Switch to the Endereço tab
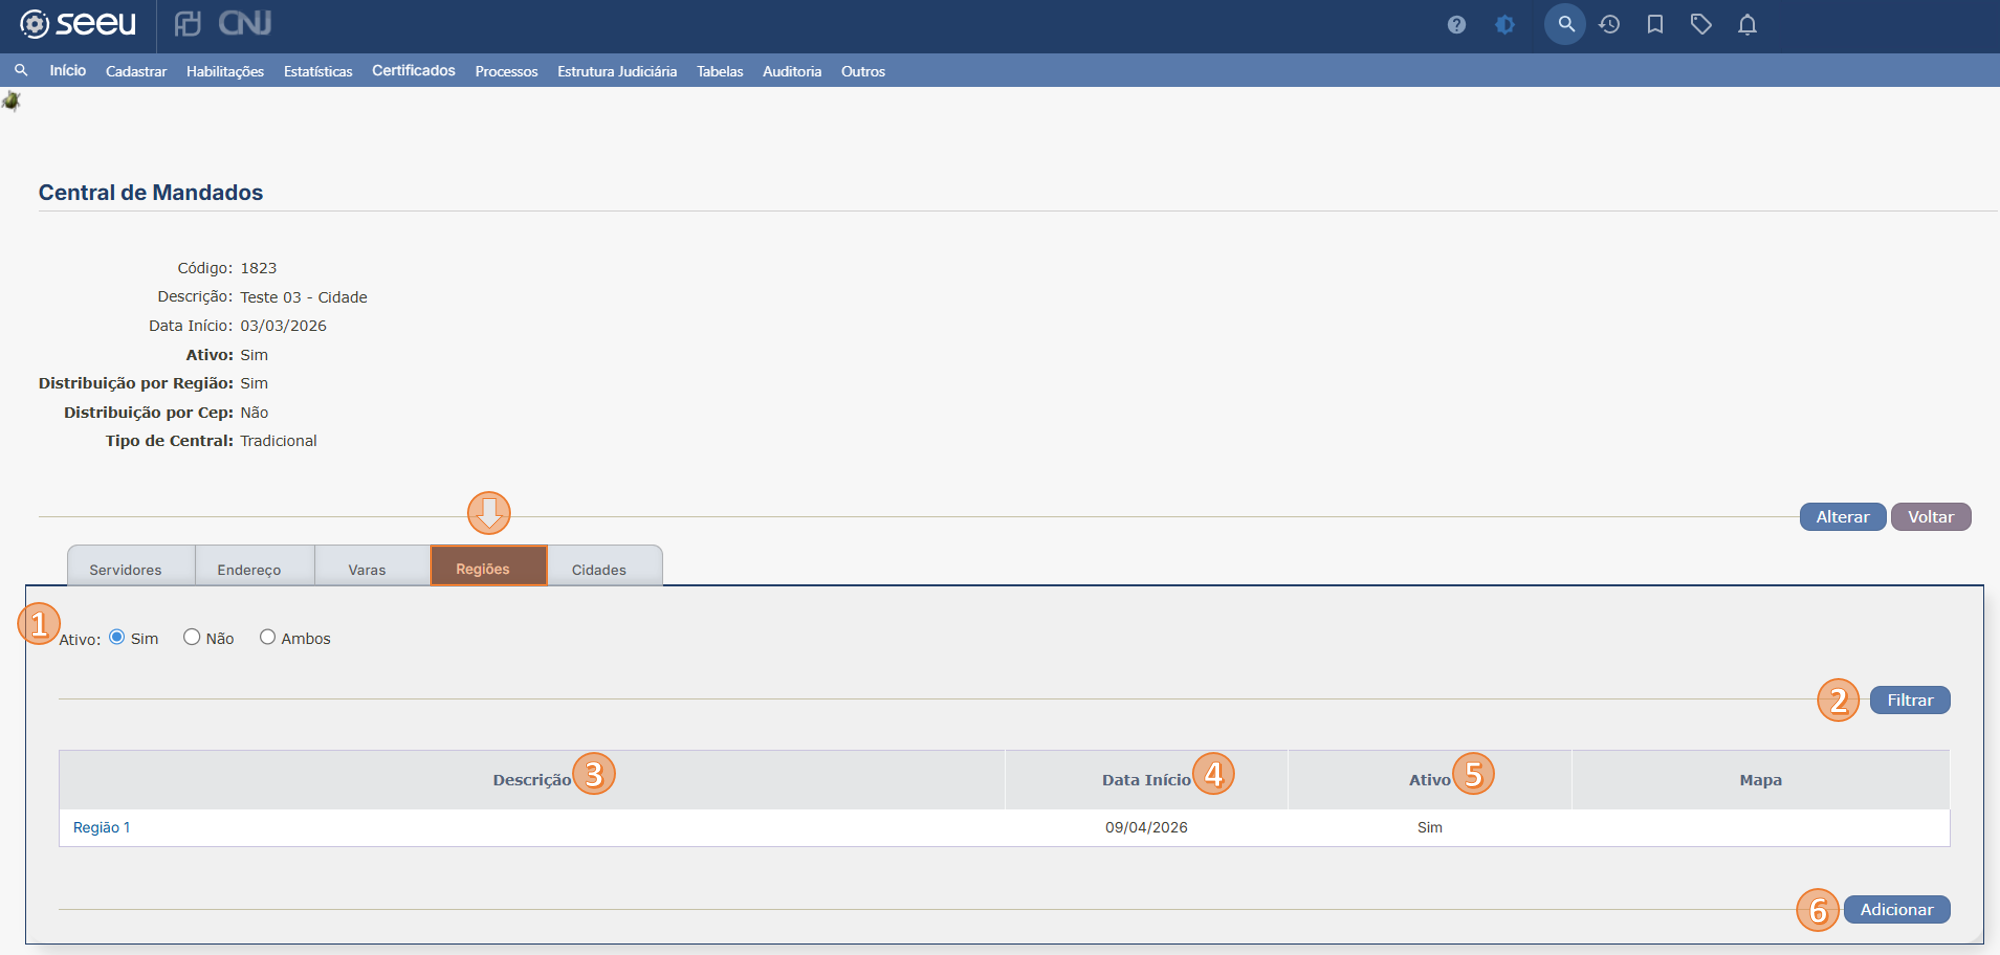2000x955 pixels. (255, 566)
